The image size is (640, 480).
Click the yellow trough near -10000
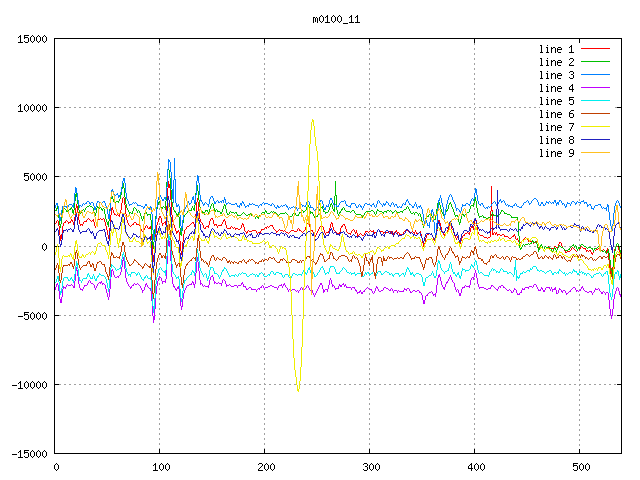[x=298, y=389]
